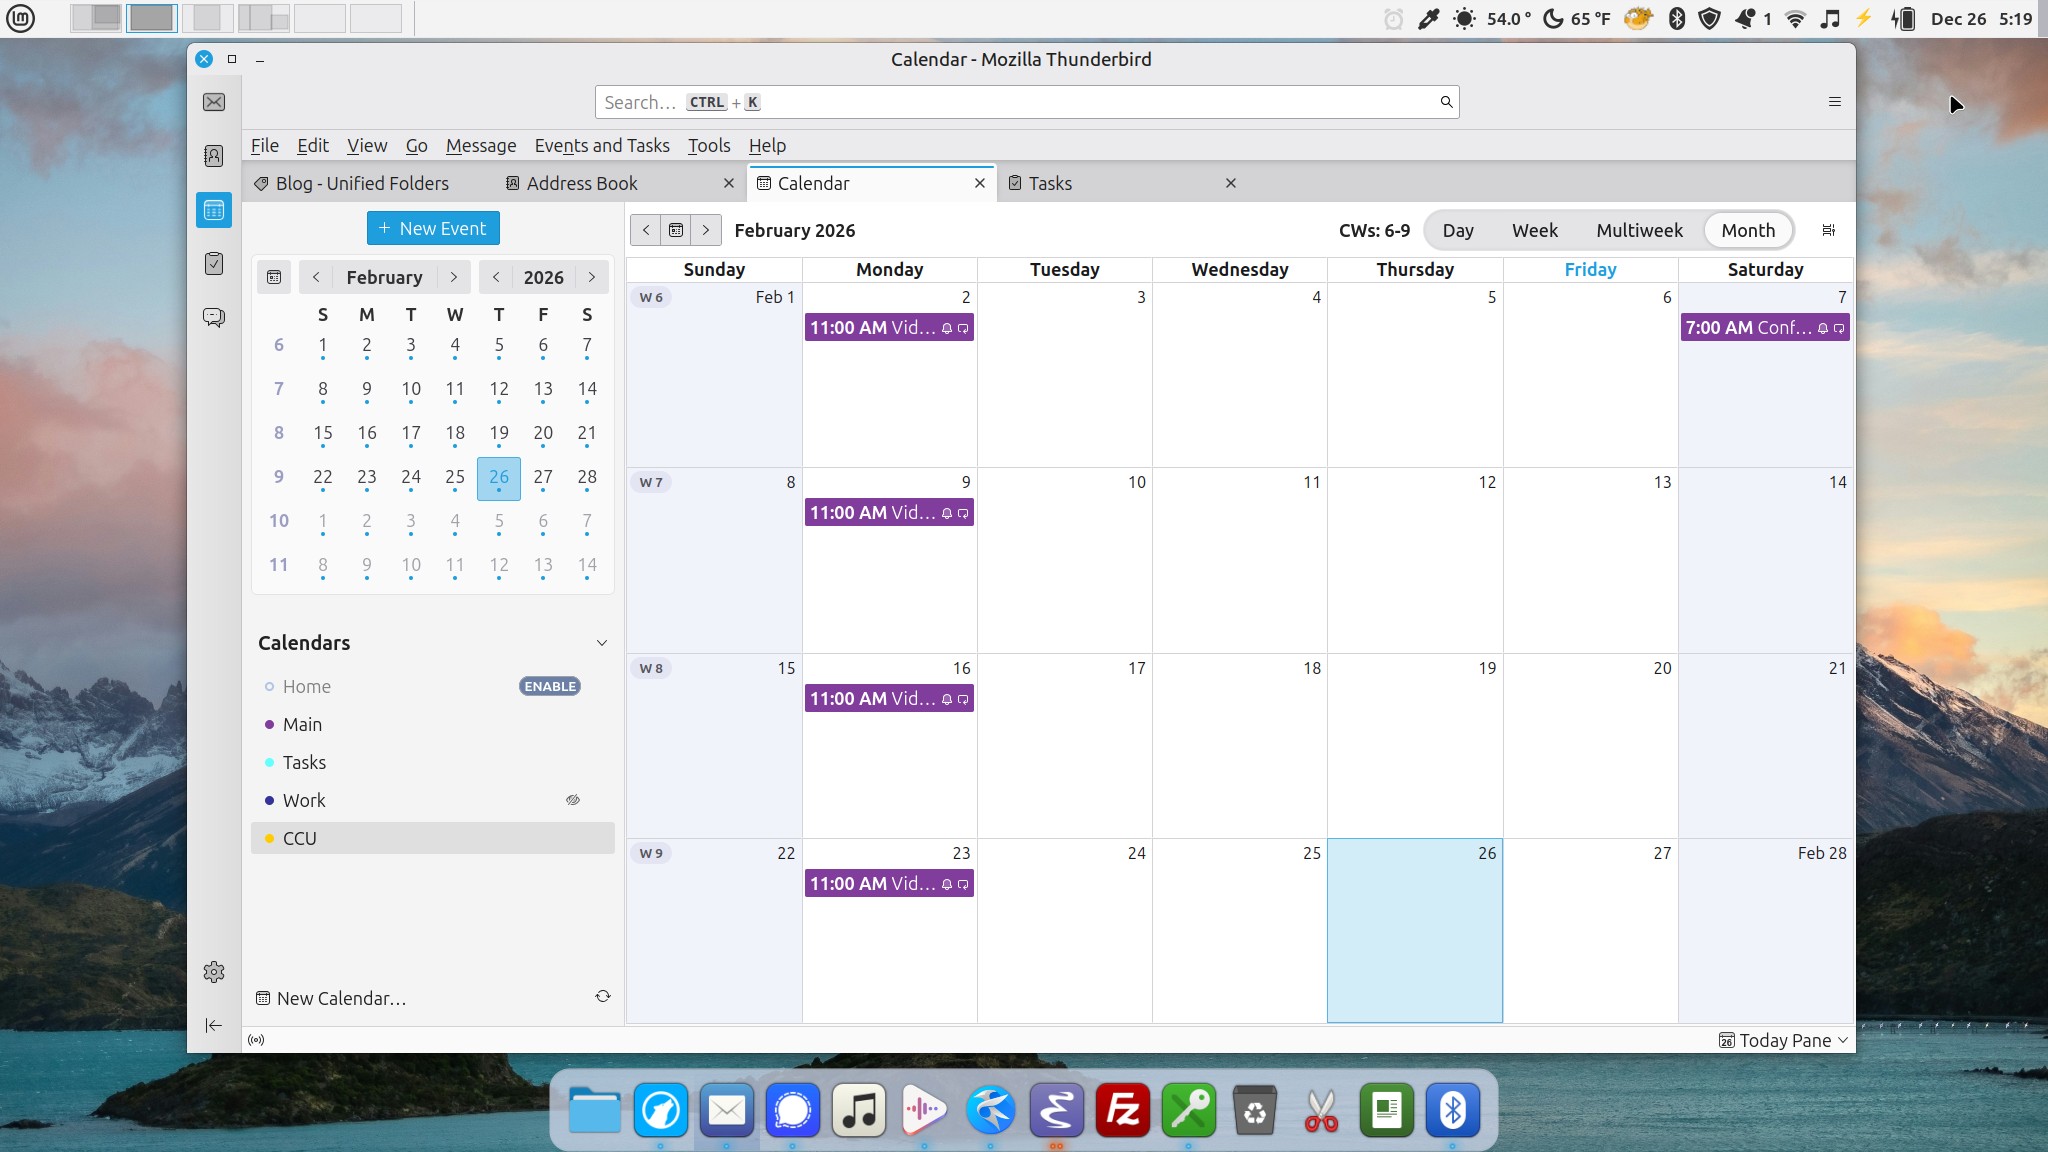Switch to the Address Book tab
Screen dimensions: 2048x1152
pyautogui.click(x=581, y=183)
